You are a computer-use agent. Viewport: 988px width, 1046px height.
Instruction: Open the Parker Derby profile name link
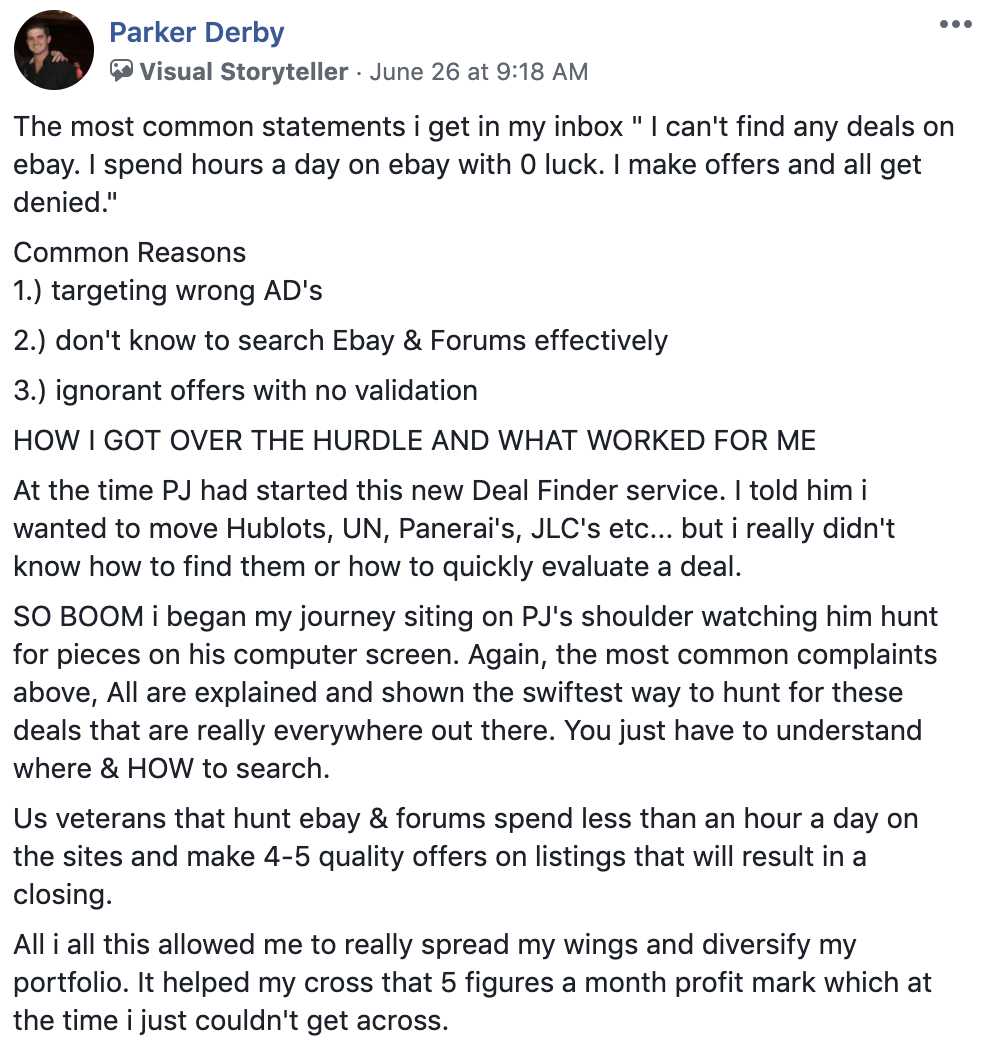tap(197, 32)
